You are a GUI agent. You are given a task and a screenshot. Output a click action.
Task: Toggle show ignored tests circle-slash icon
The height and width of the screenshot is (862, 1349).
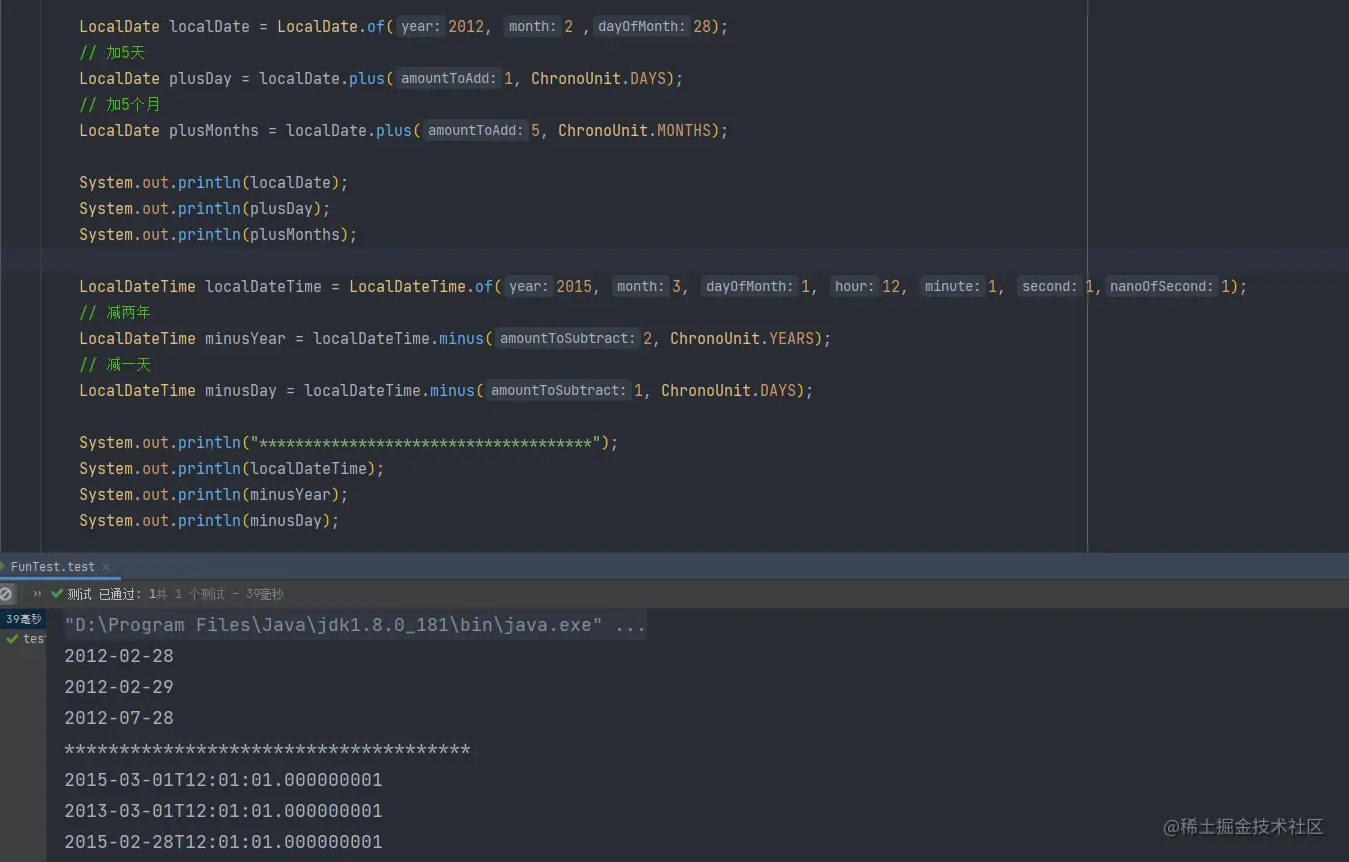6,594
